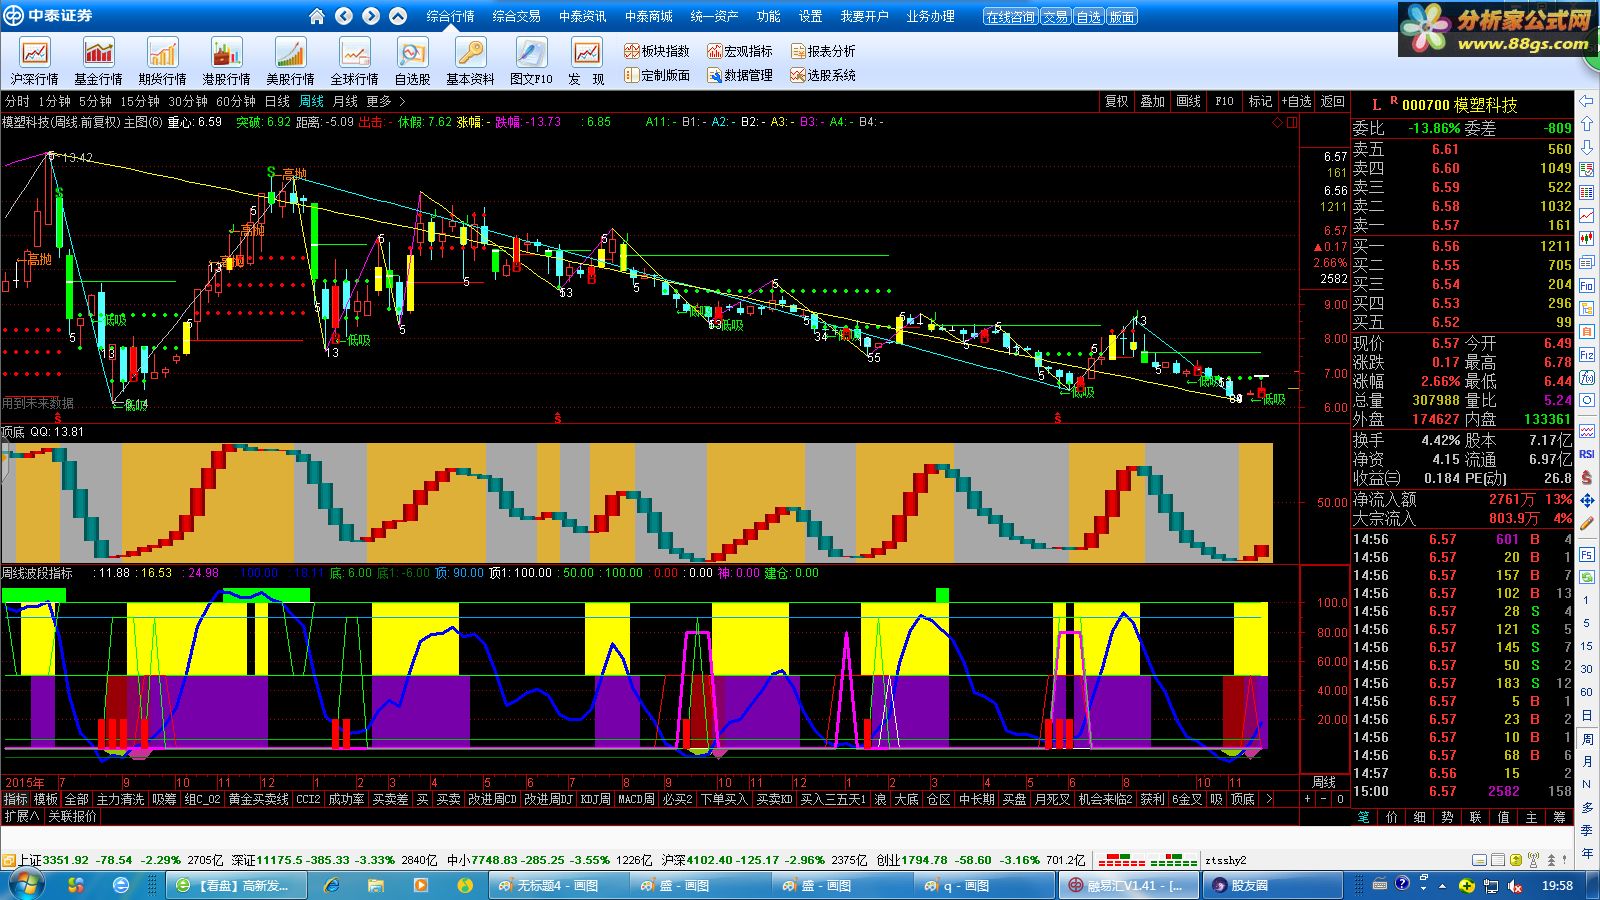Select 月死叉 indicator tab
Viewport: 1600px width, 900px height.
(1052, 799)
